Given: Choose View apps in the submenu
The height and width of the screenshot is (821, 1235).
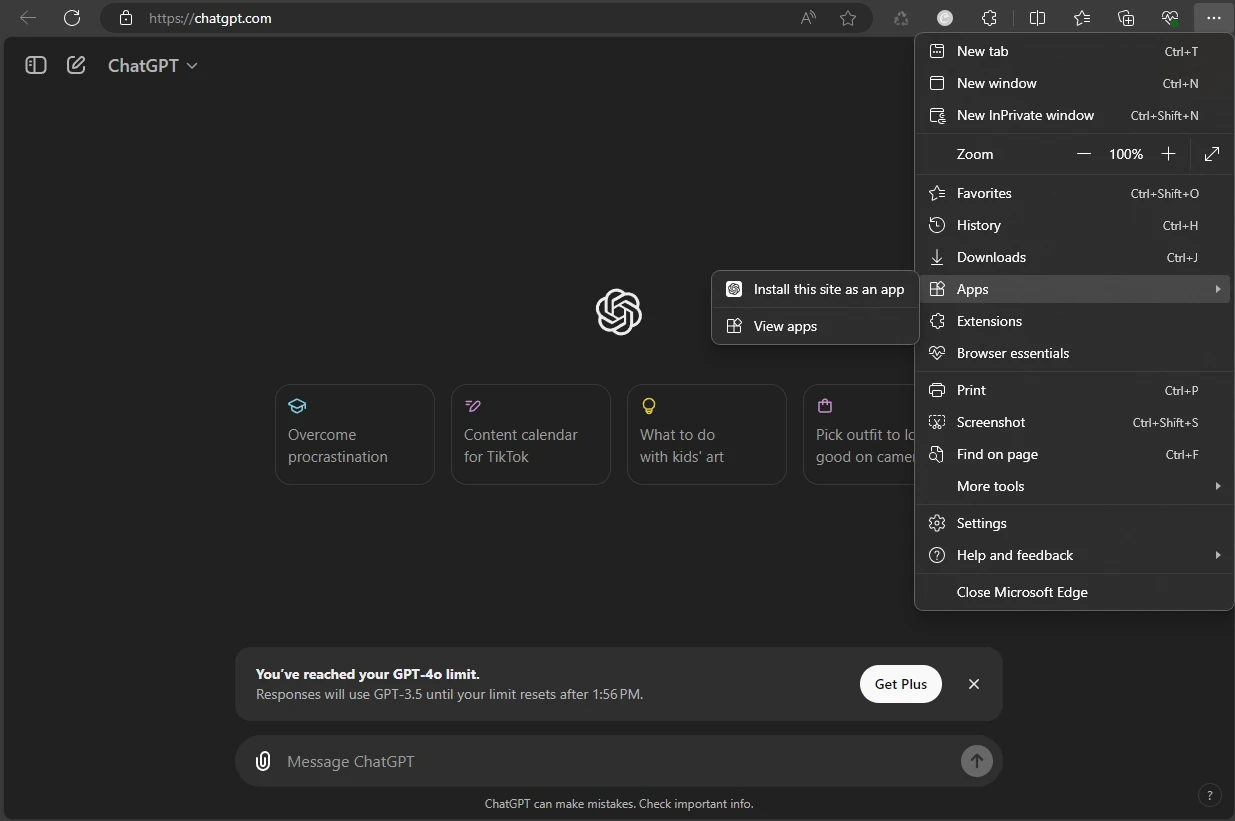Looking at the screenshot, I should [x=815, y=326].
